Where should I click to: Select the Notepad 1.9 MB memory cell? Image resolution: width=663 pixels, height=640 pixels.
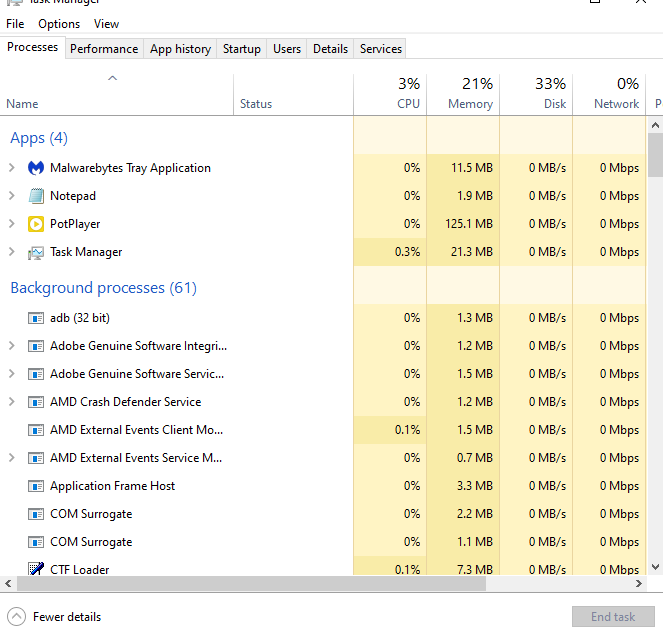pyautogui.click(x=463, y=196)
